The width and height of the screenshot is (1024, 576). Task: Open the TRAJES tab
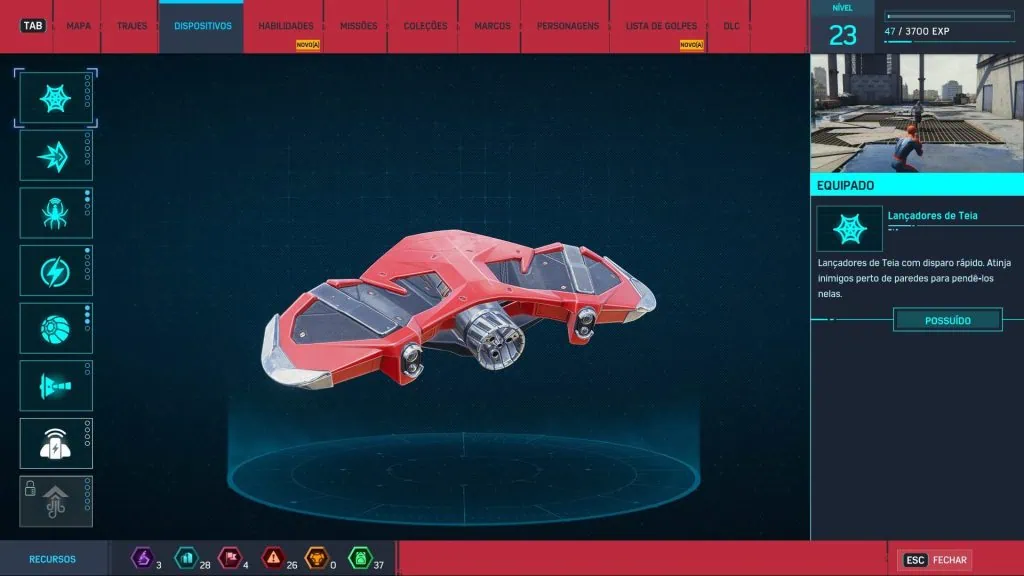point(132,26)
